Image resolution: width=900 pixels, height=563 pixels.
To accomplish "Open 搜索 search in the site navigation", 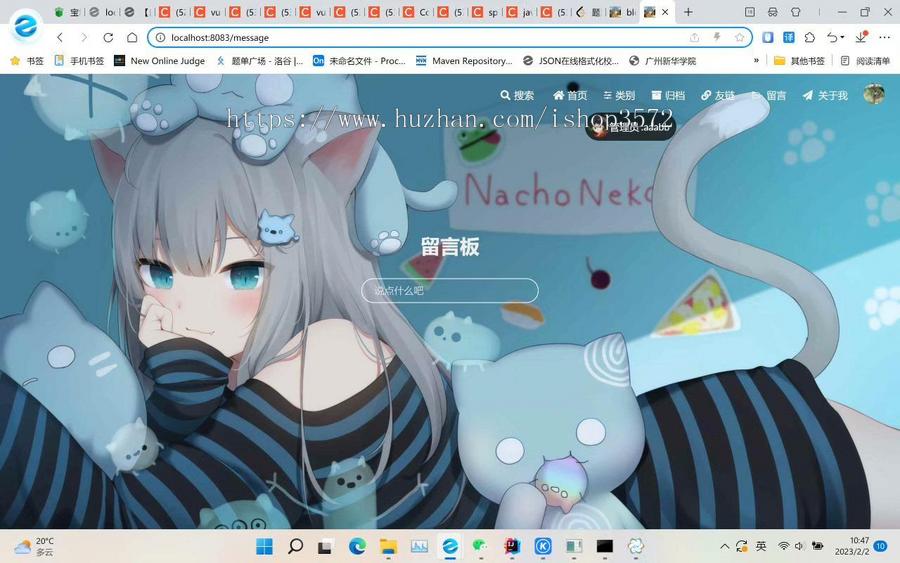I will pyautogui.click(x=517, y=95).
